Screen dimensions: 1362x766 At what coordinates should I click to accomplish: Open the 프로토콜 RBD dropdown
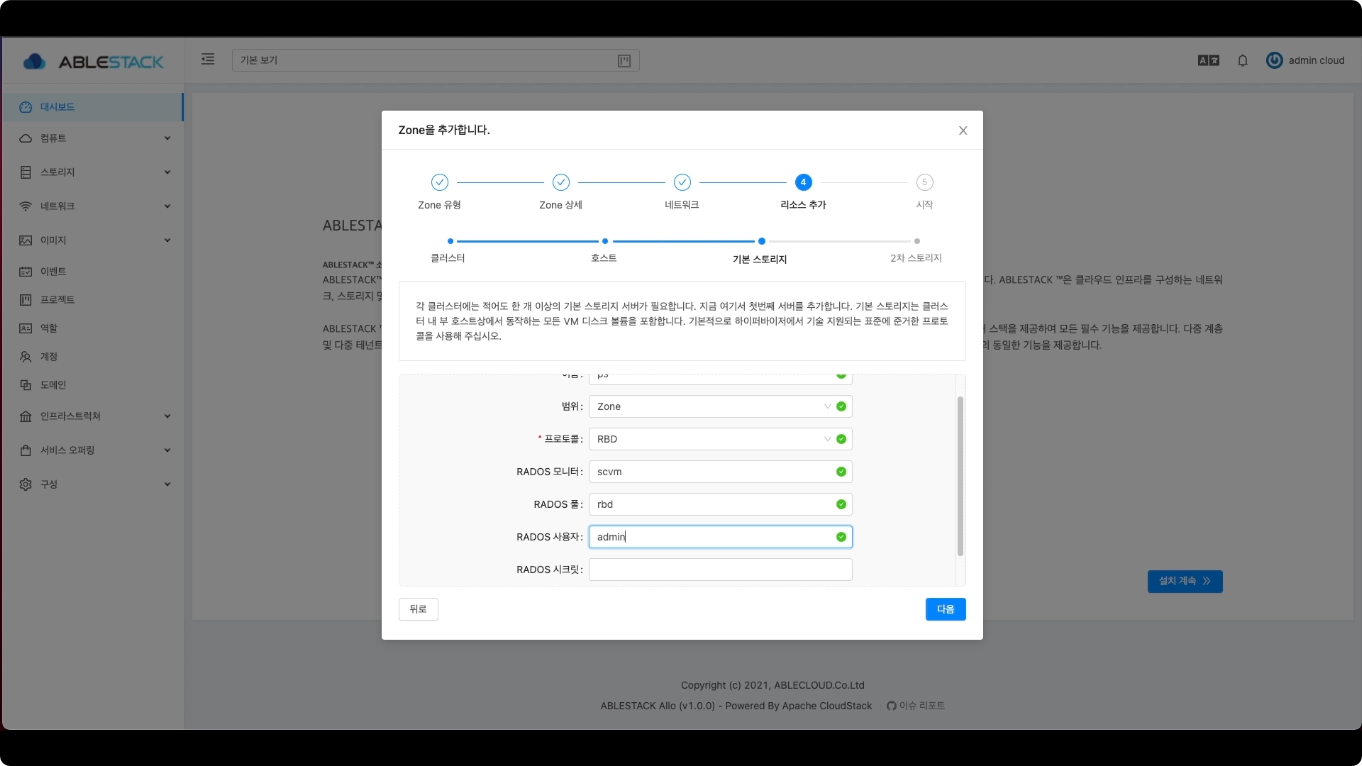click(x=720, y=439)
